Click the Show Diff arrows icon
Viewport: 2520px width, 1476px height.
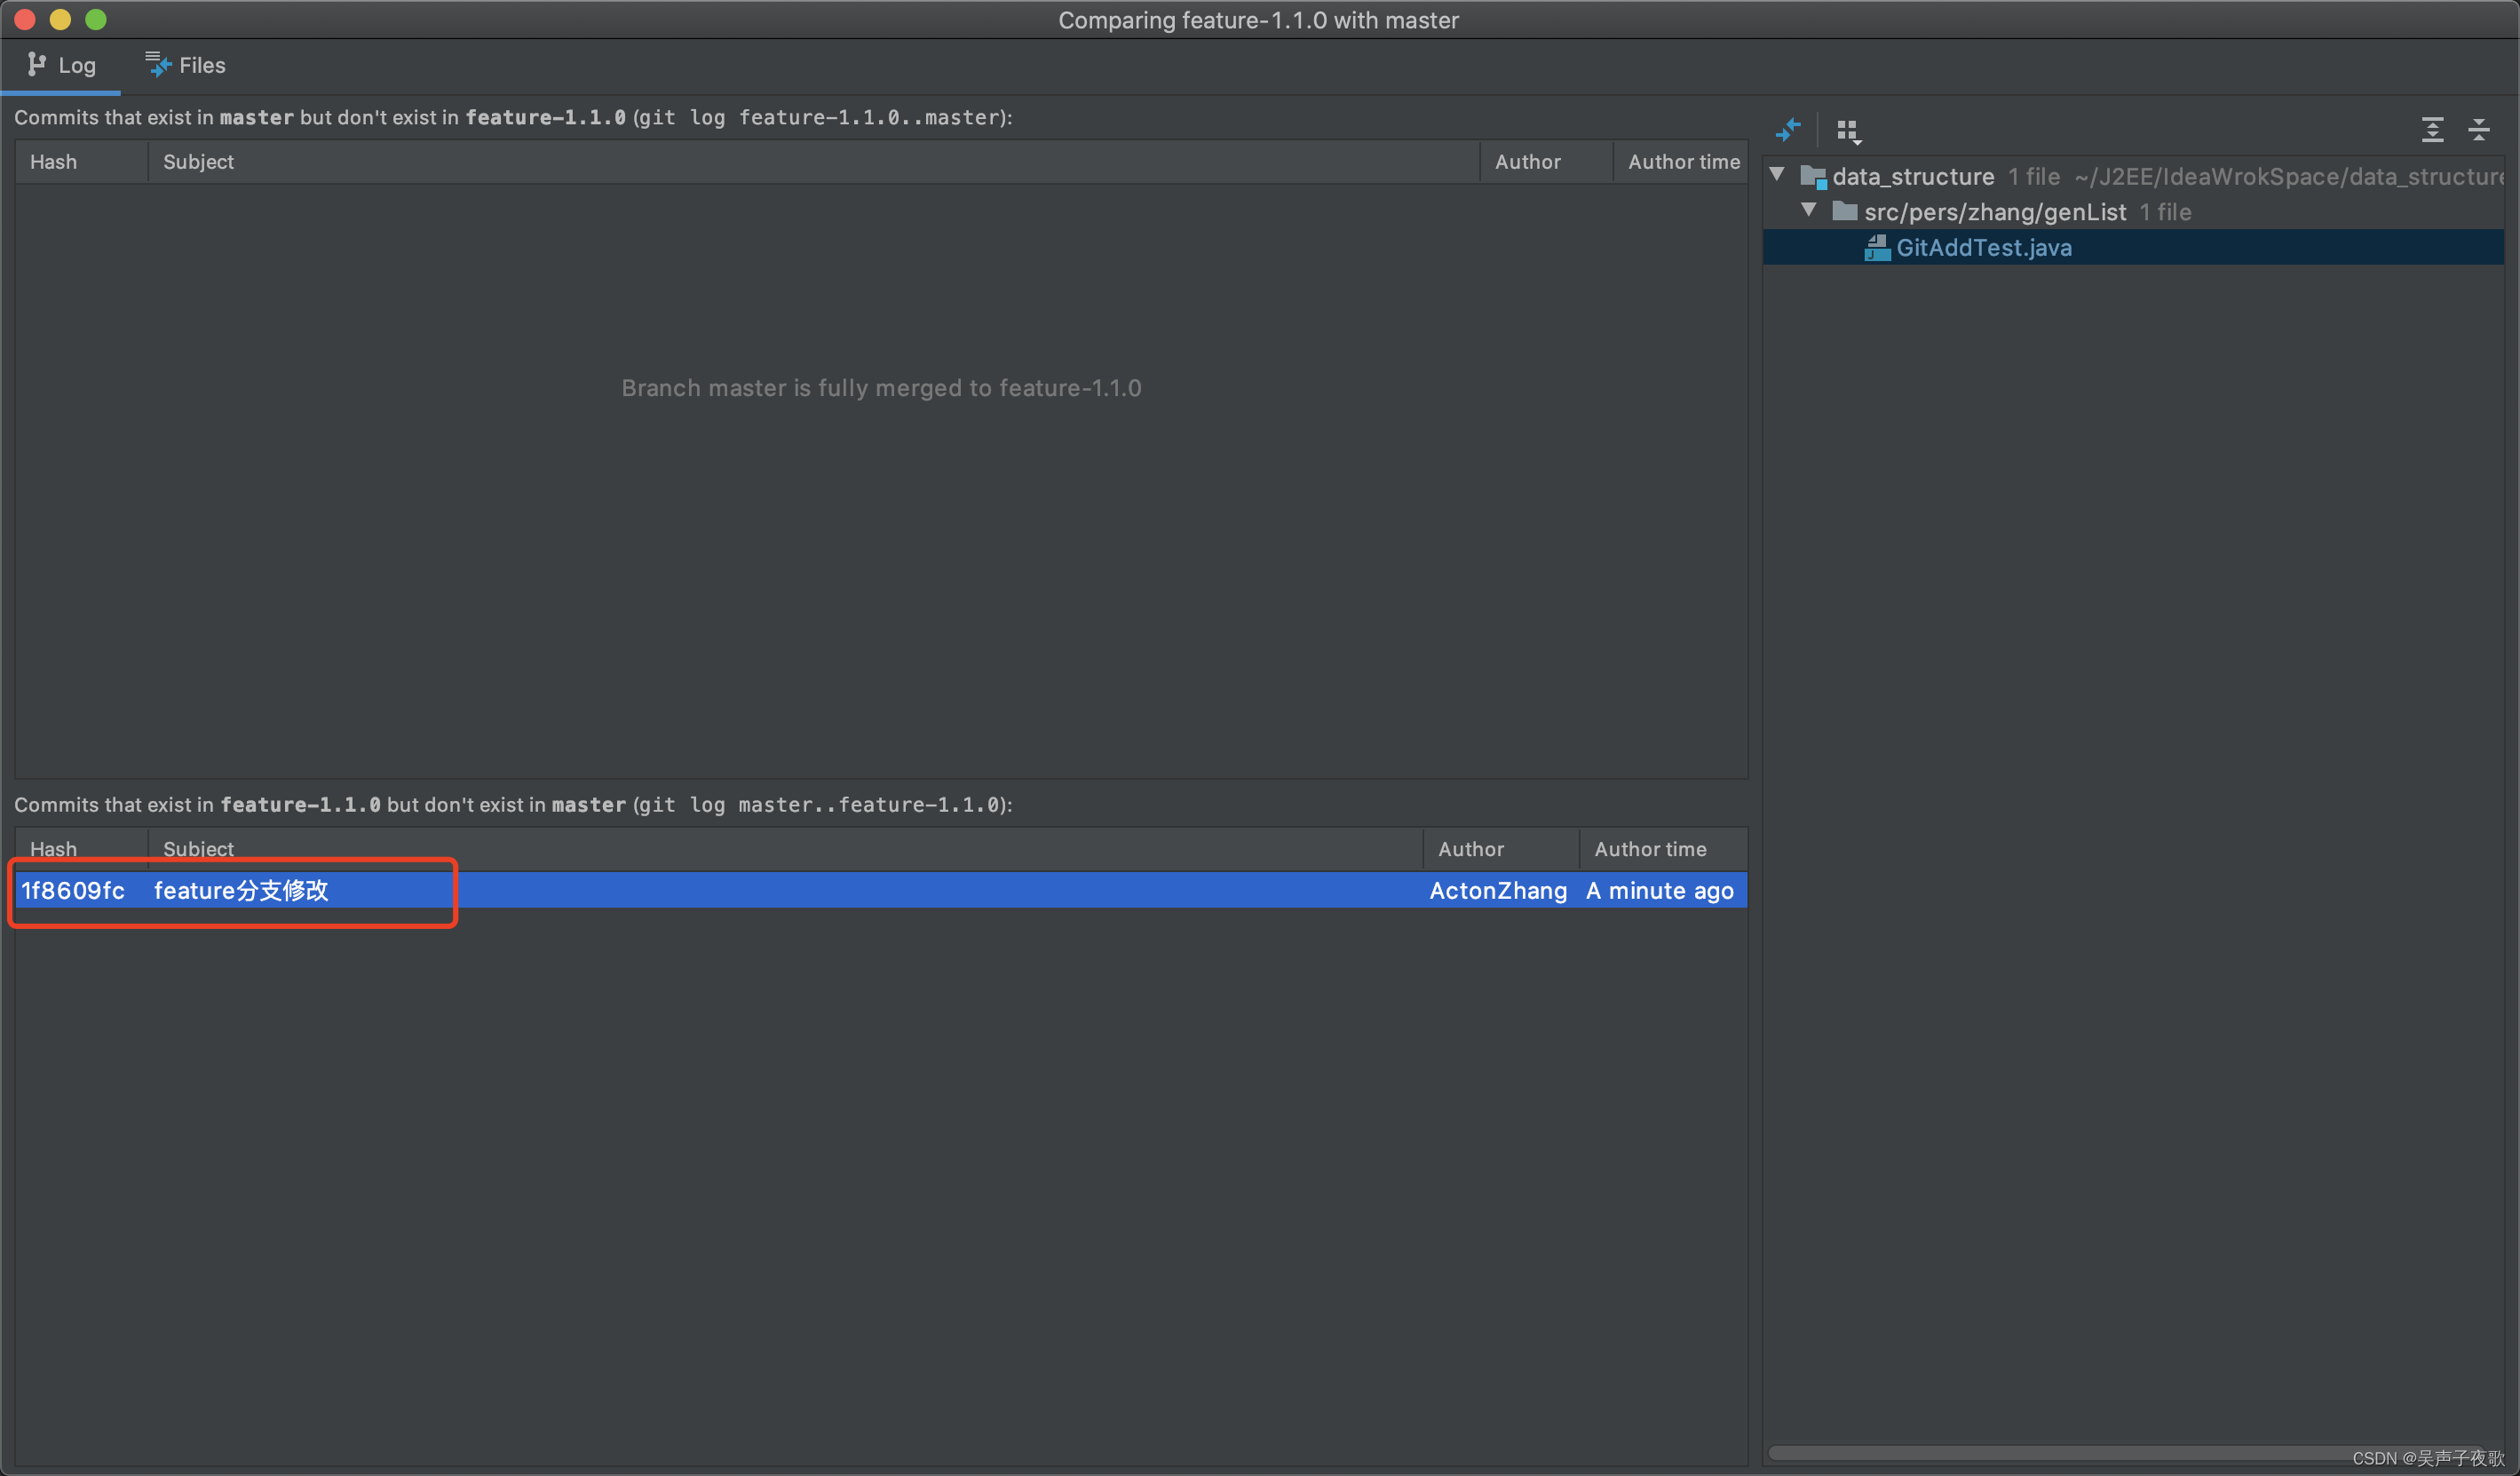(1788, 130)
